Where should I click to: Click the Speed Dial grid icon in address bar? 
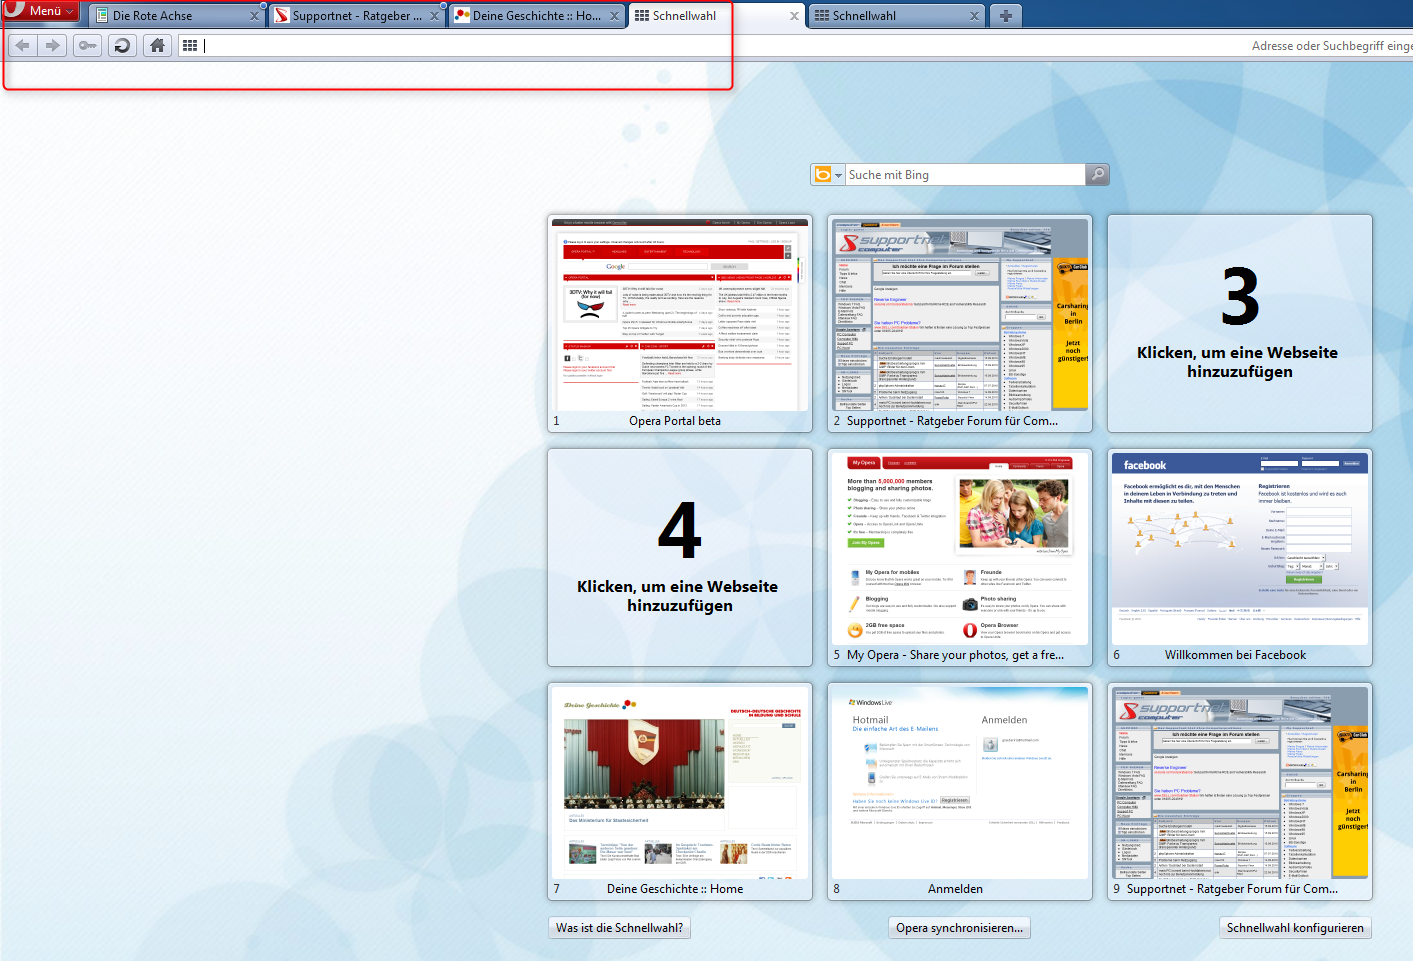[x=190, y=45]
